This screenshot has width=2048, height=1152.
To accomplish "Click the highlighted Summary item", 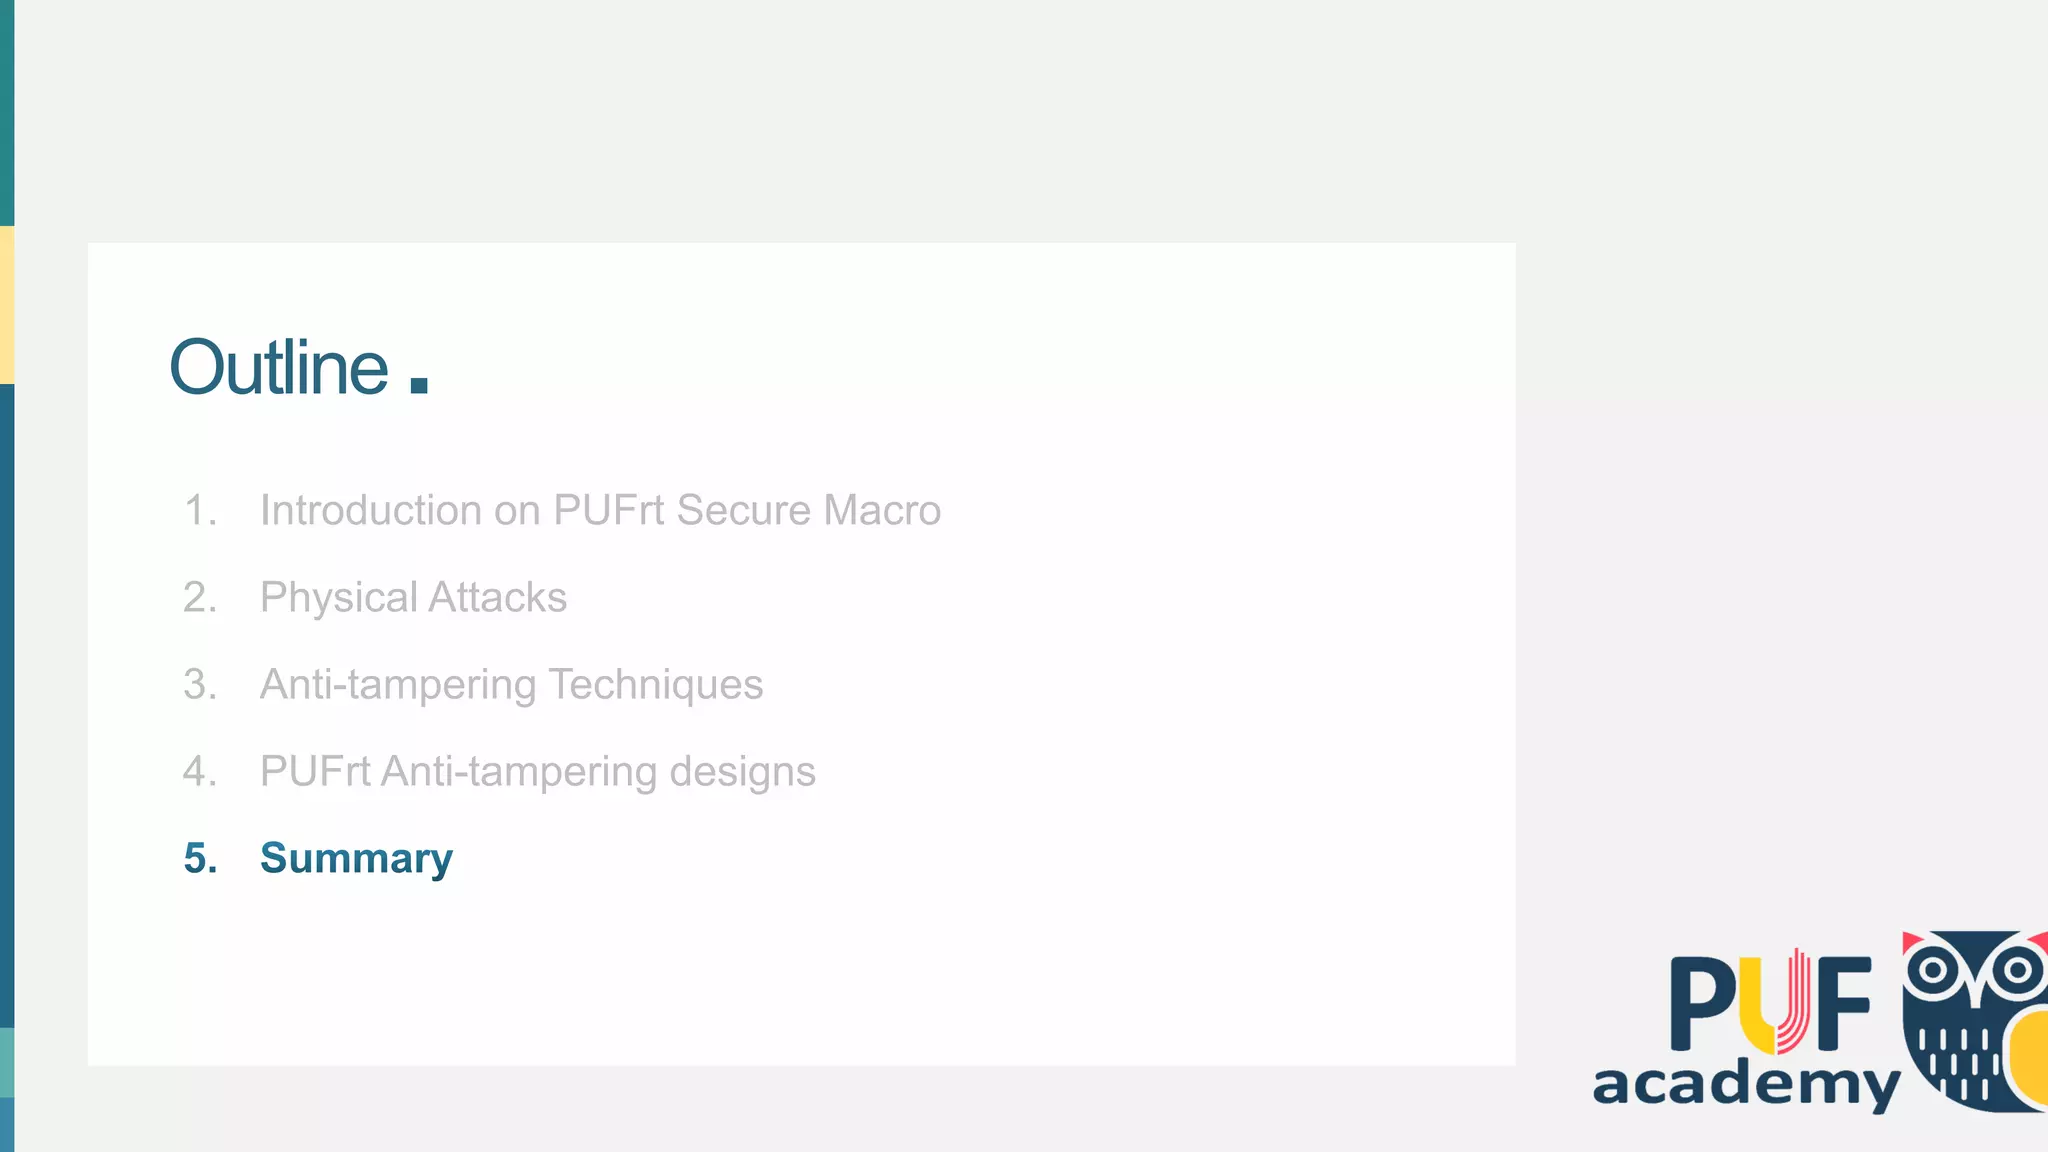I will [356, 858].
